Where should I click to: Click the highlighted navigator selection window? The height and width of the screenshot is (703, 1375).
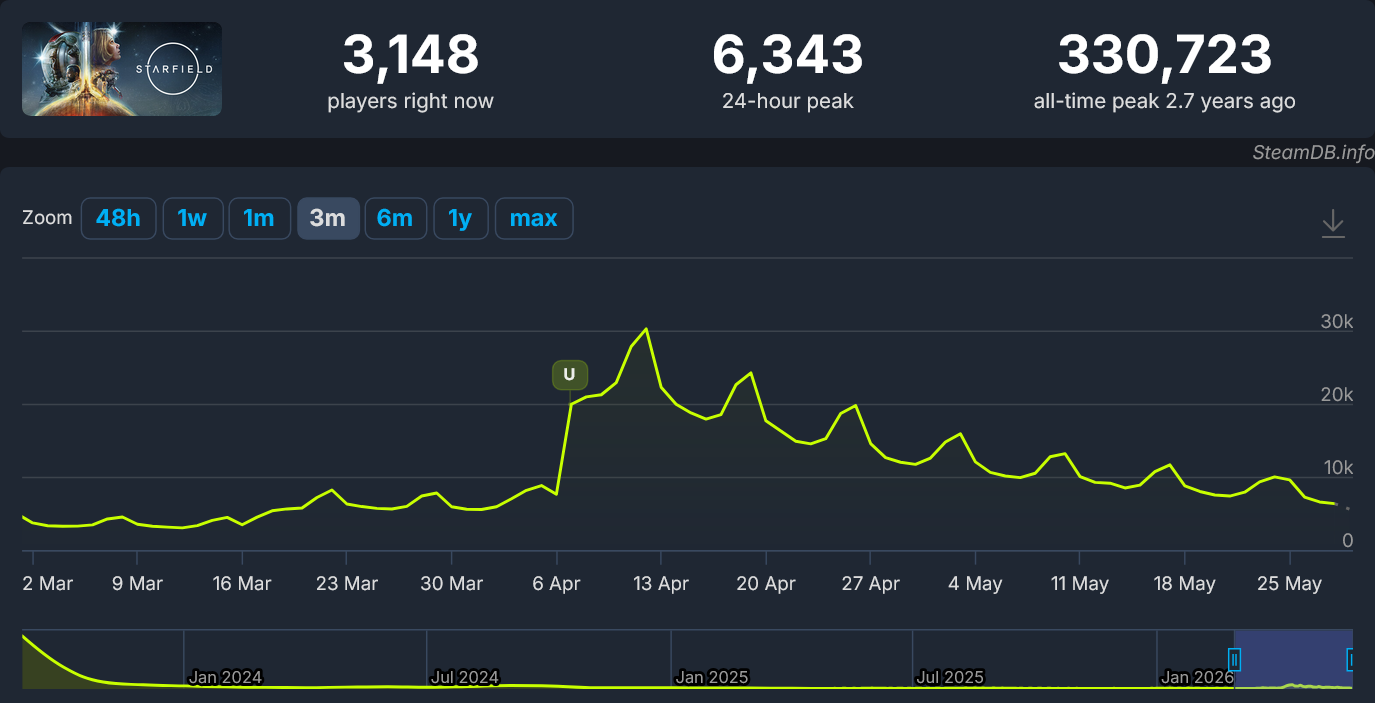tap(1293, 659)
